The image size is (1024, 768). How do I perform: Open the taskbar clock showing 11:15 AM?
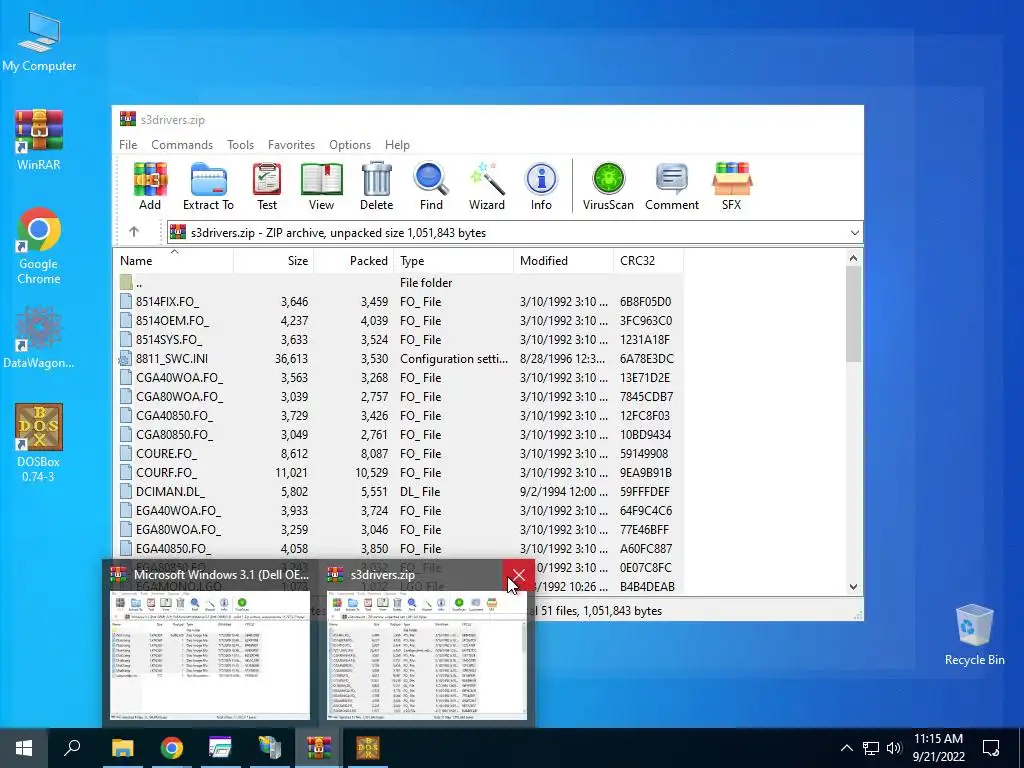point(938,748)
